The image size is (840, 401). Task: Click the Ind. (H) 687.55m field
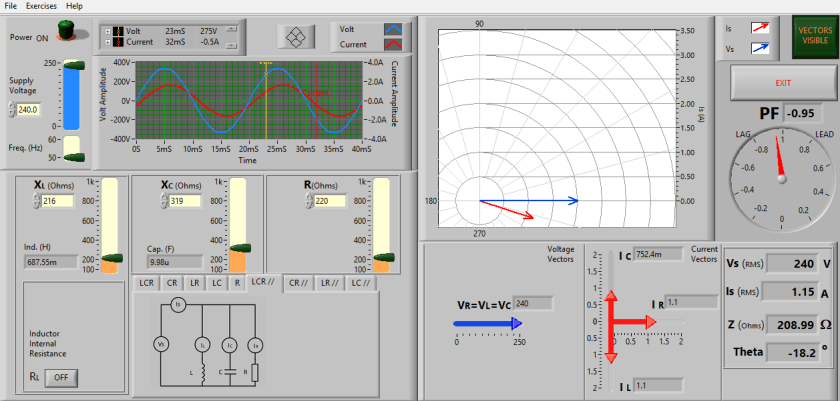coord(49,262)
